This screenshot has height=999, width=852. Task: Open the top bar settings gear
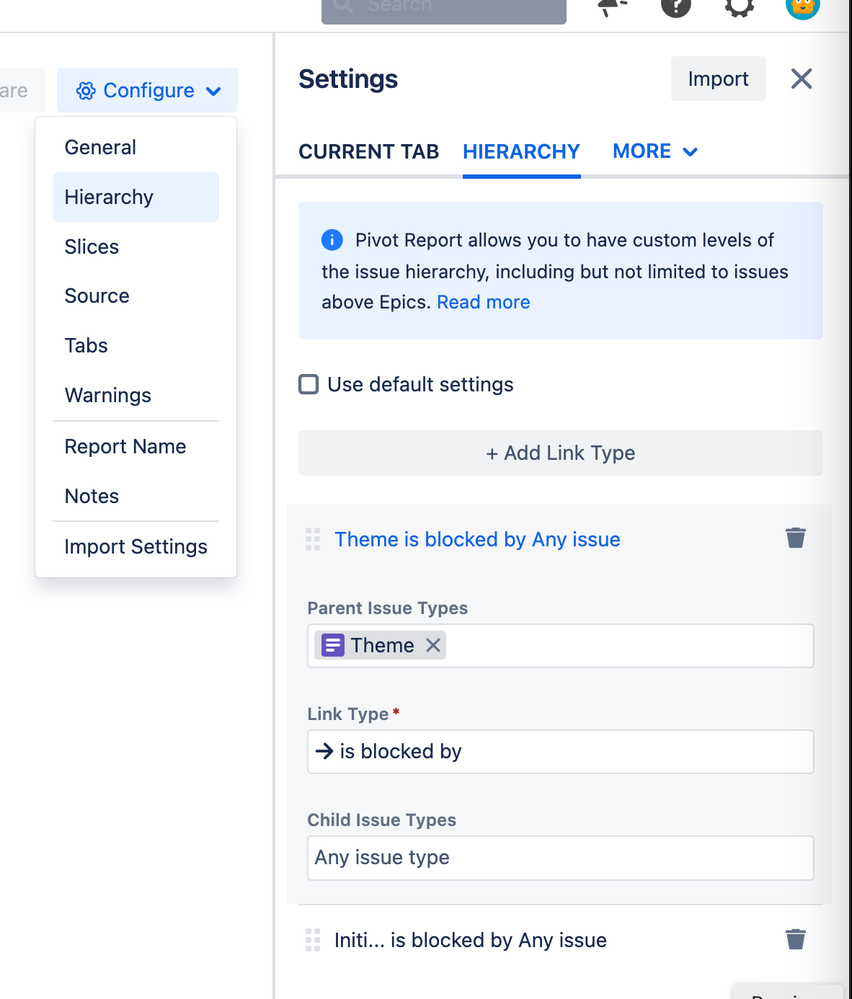point(739,6)
